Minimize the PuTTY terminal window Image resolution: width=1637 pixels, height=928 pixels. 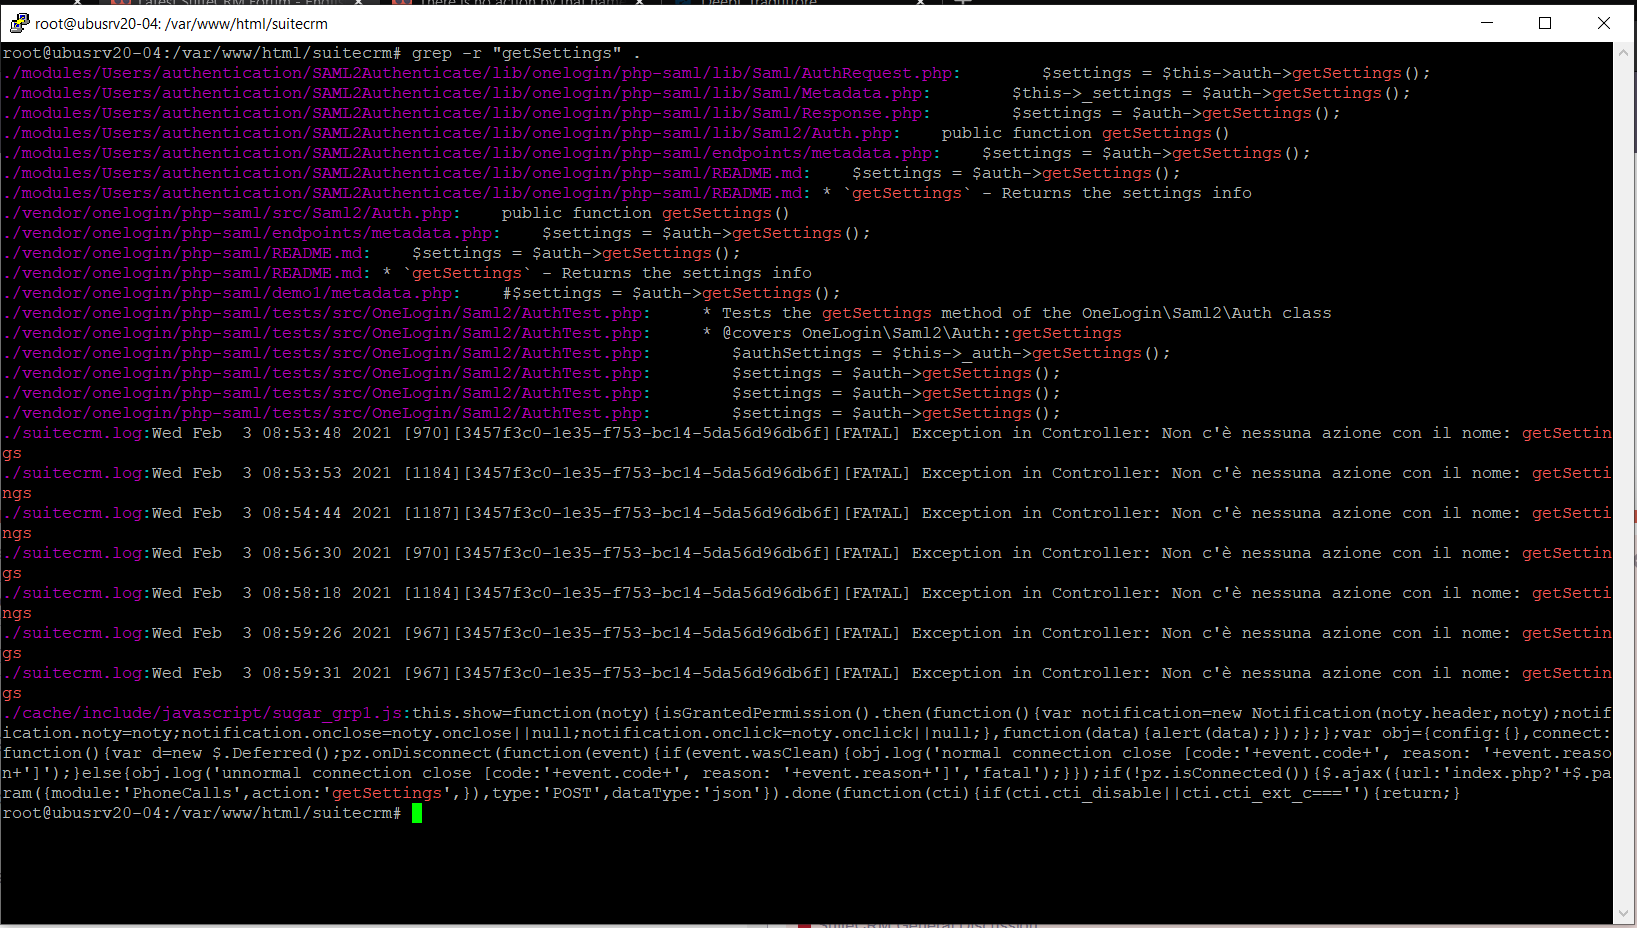1487,23
